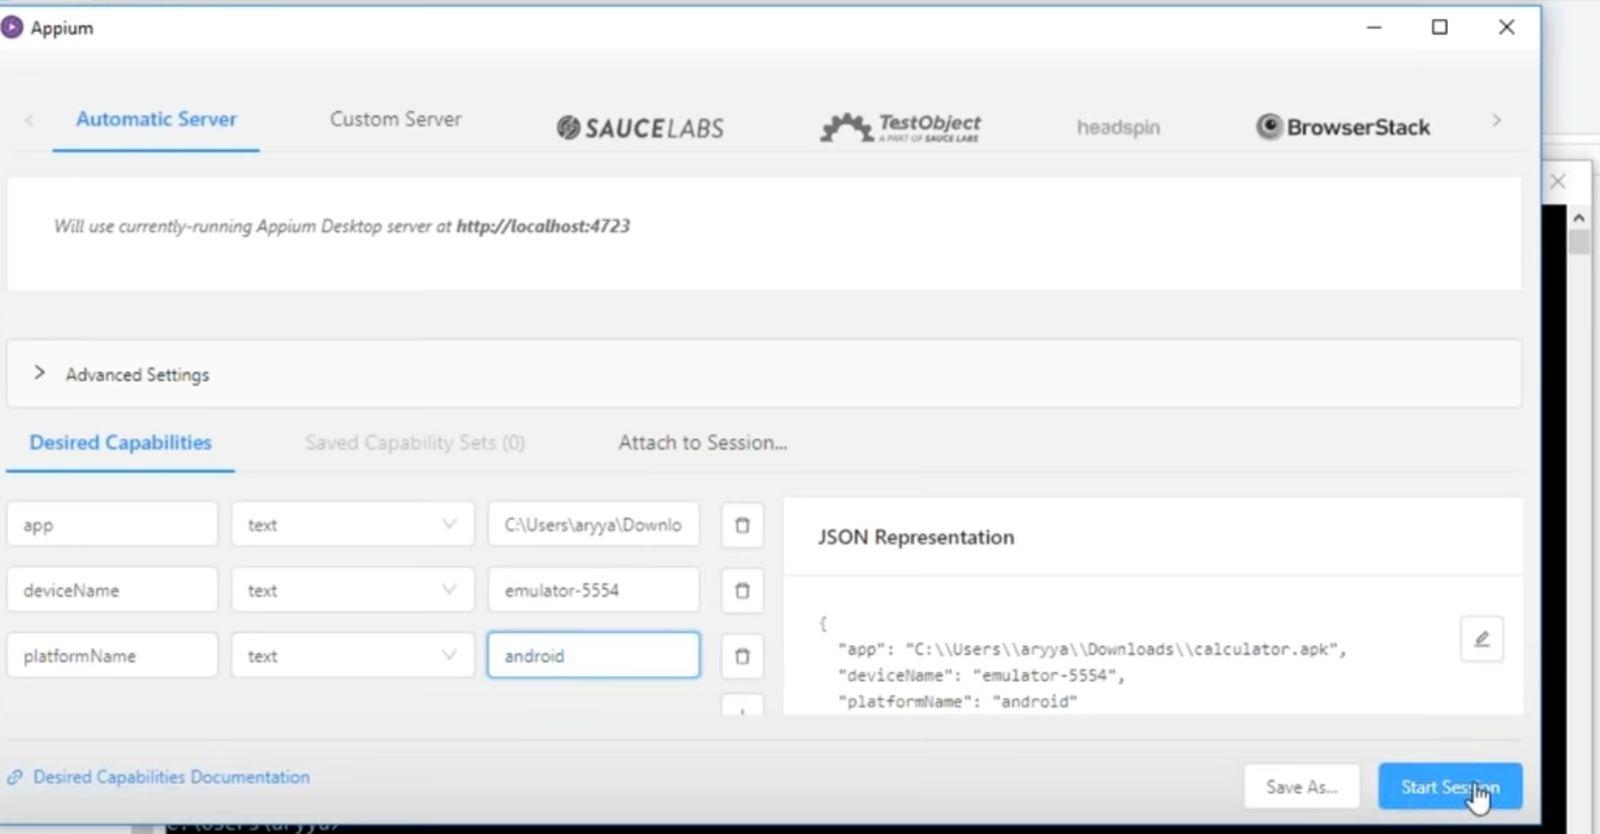
Task: Select the BrowserStack server tab
Action: point(1343,127)
